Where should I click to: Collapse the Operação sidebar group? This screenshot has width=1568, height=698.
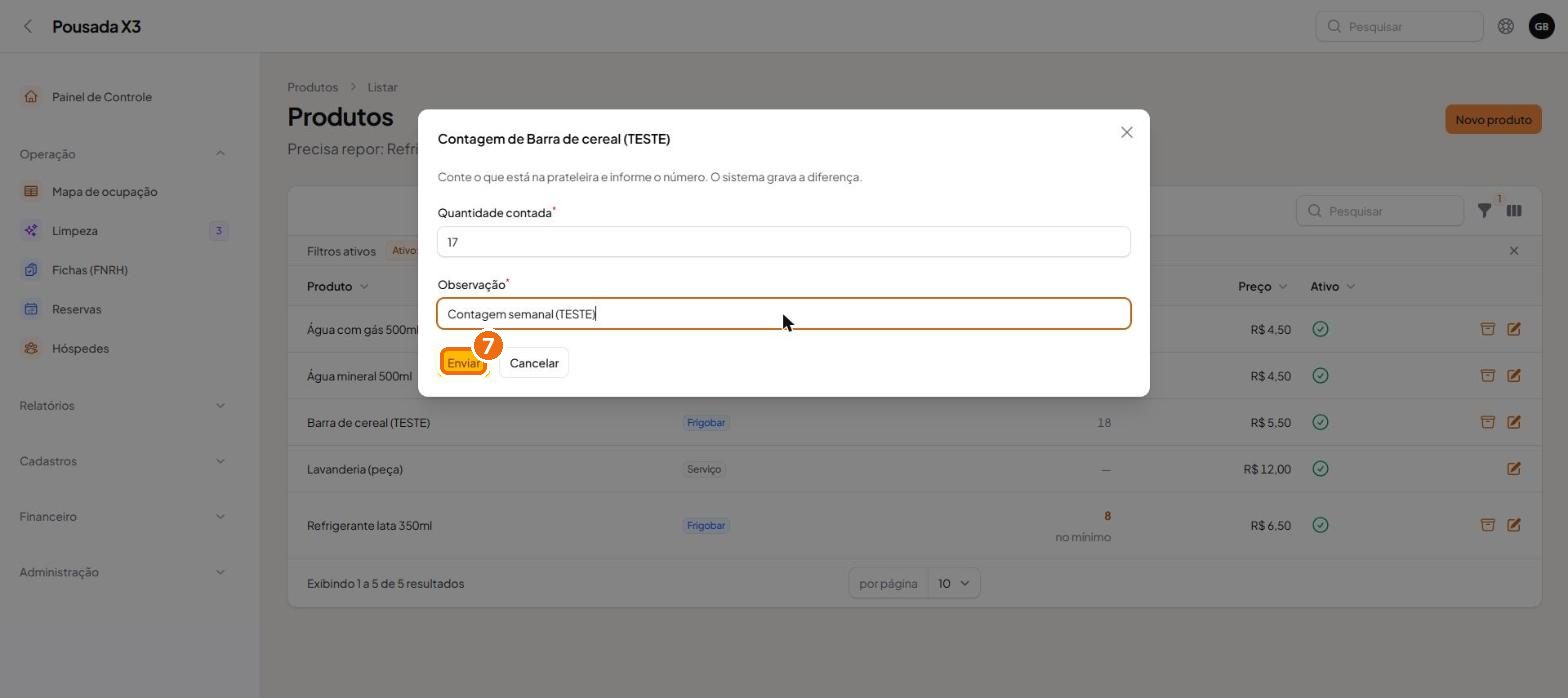(220, 154)
